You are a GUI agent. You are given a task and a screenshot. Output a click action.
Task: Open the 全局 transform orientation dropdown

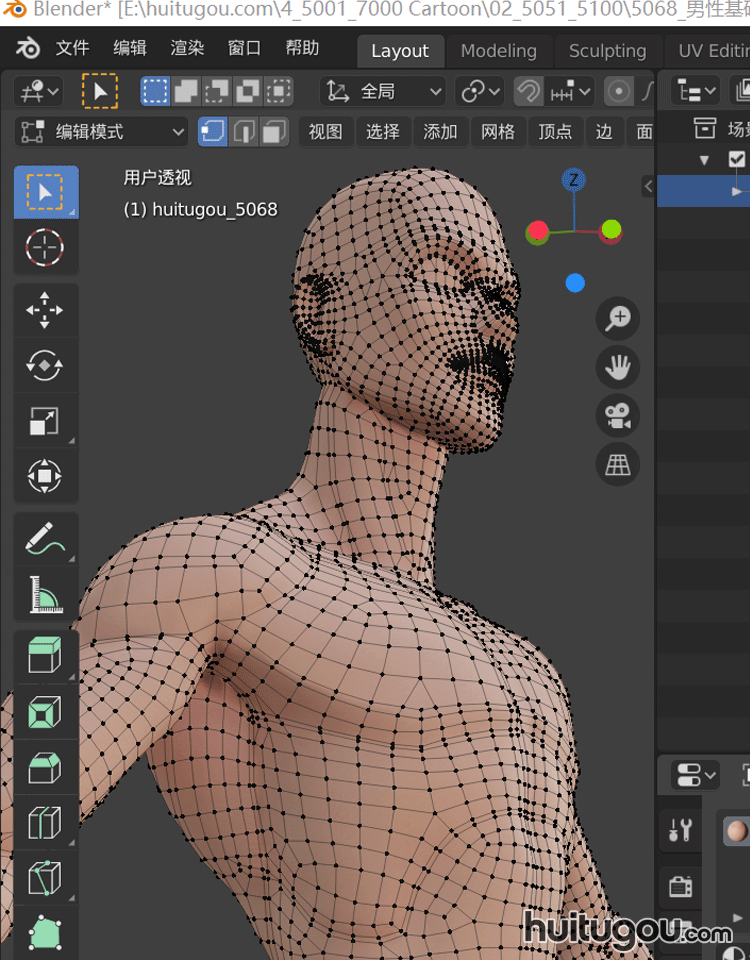click(383, 92)
